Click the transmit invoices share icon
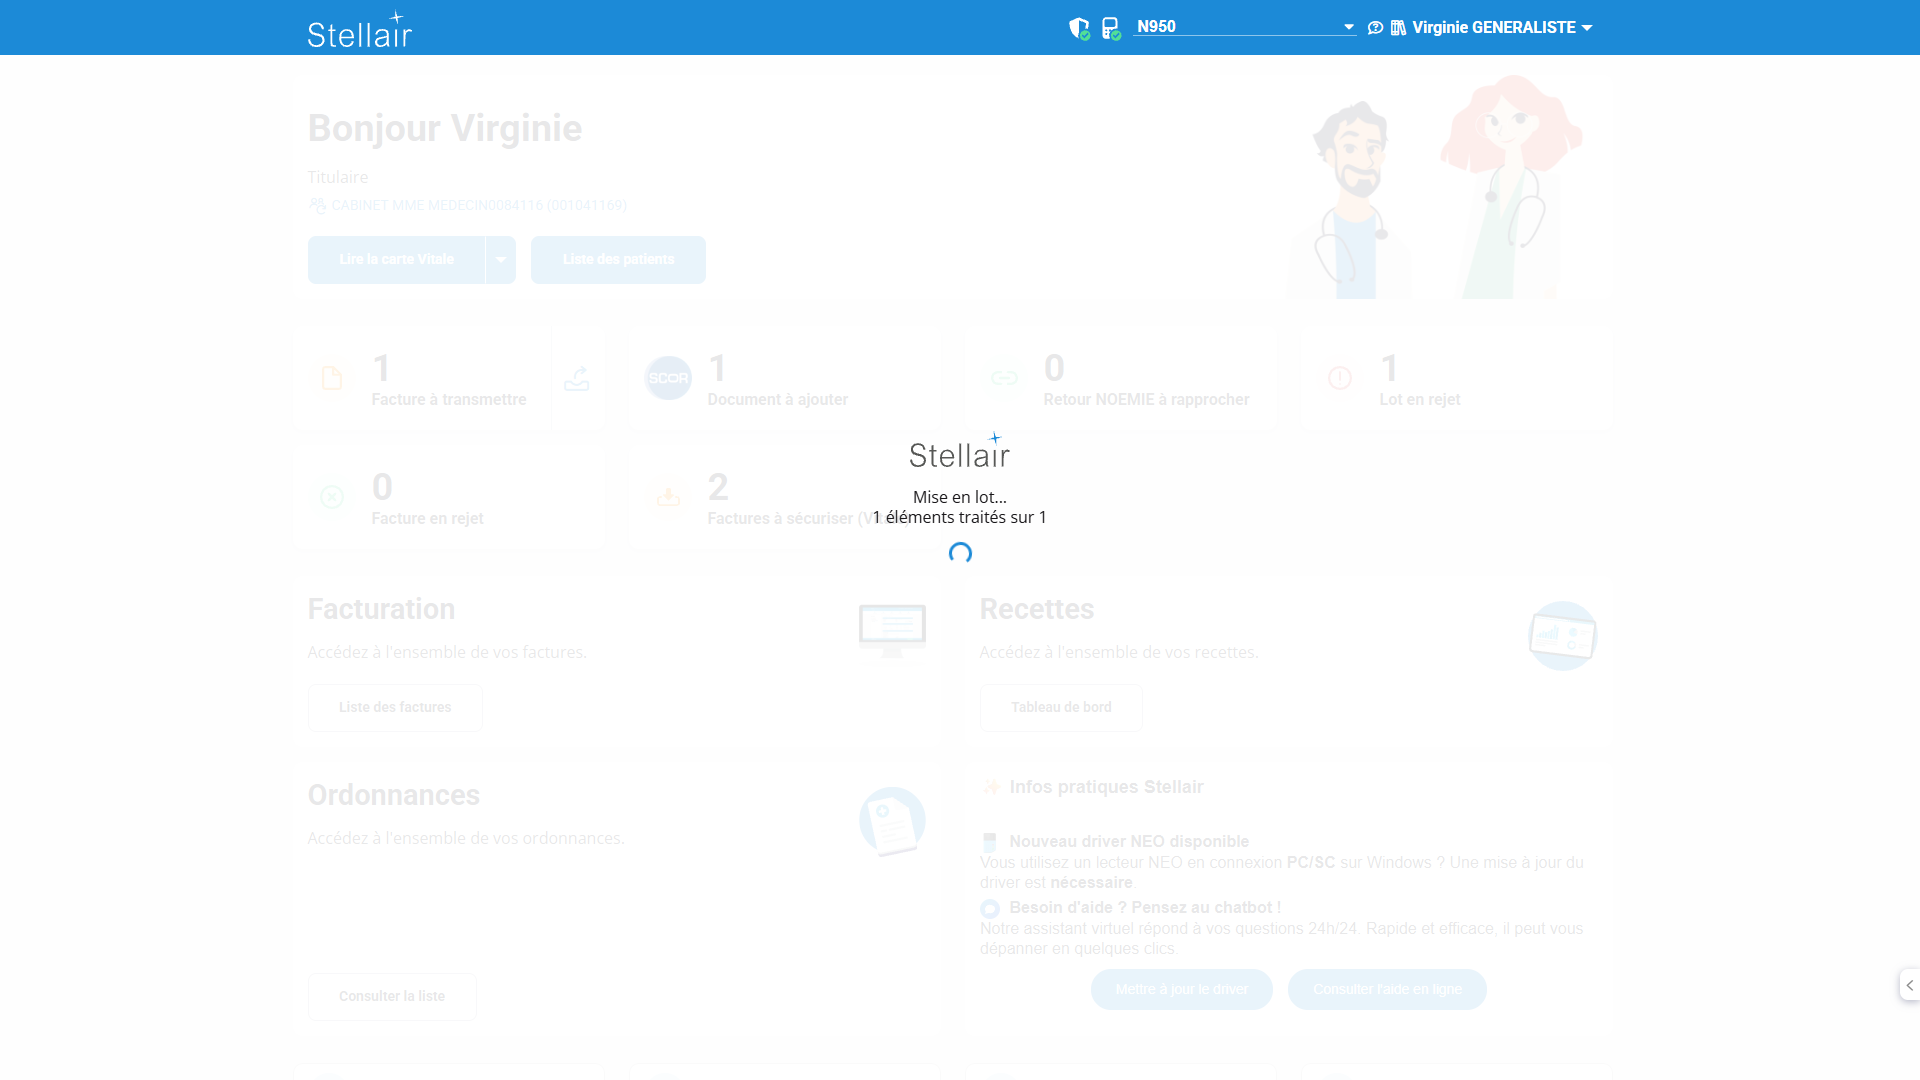This screenshot has height=1080, width=1920. pos(577,378)
